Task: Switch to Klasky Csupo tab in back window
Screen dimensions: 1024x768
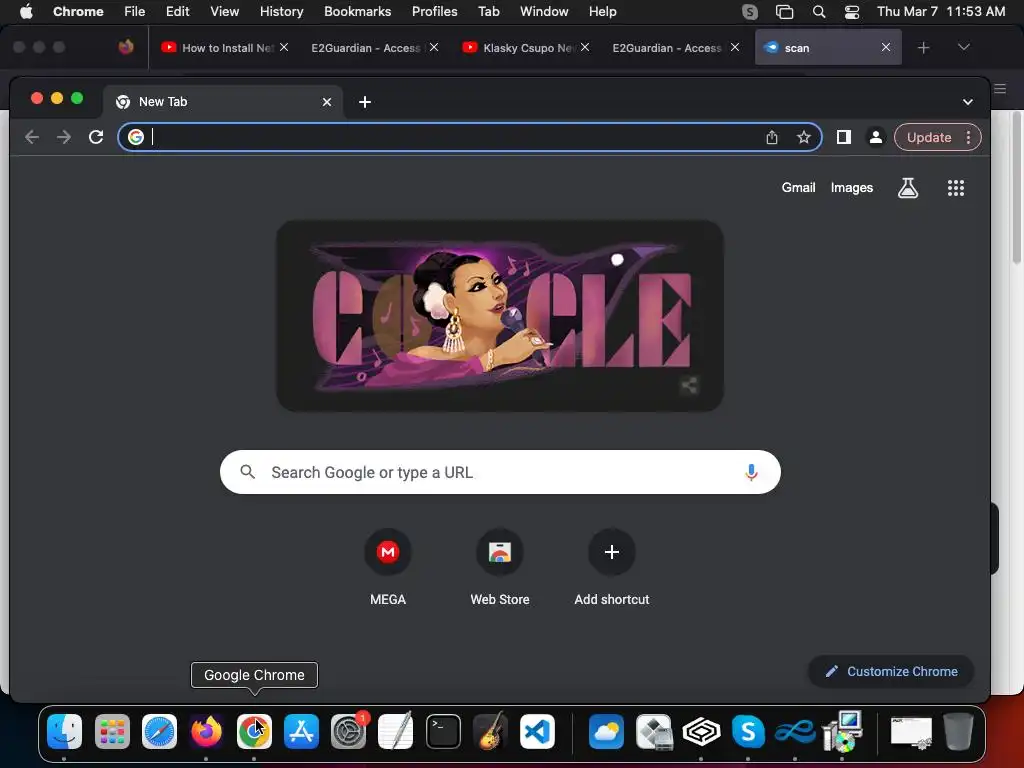Action: tap(526, 48)
